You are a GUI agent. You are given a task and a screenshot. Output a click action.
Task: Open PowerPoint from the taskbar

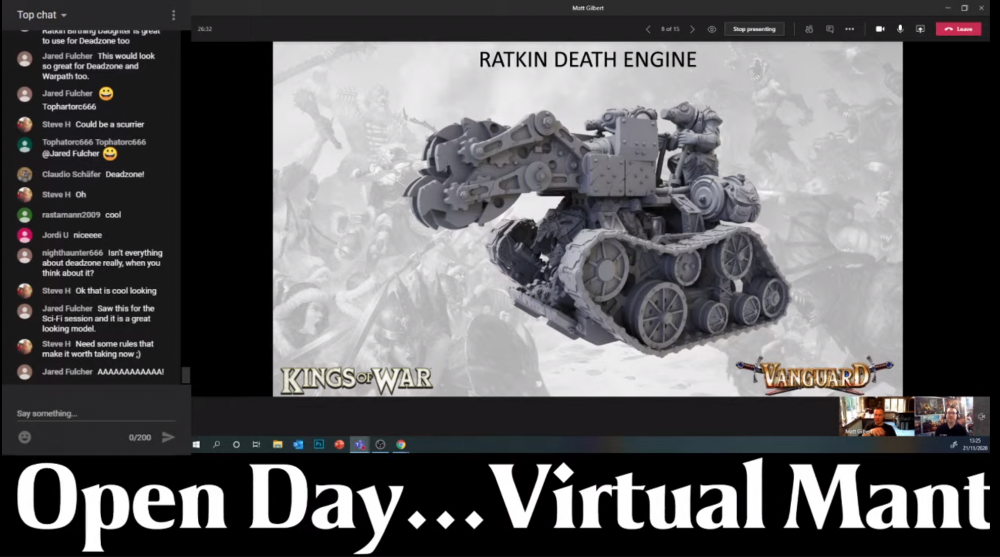(x=339, y=444)
